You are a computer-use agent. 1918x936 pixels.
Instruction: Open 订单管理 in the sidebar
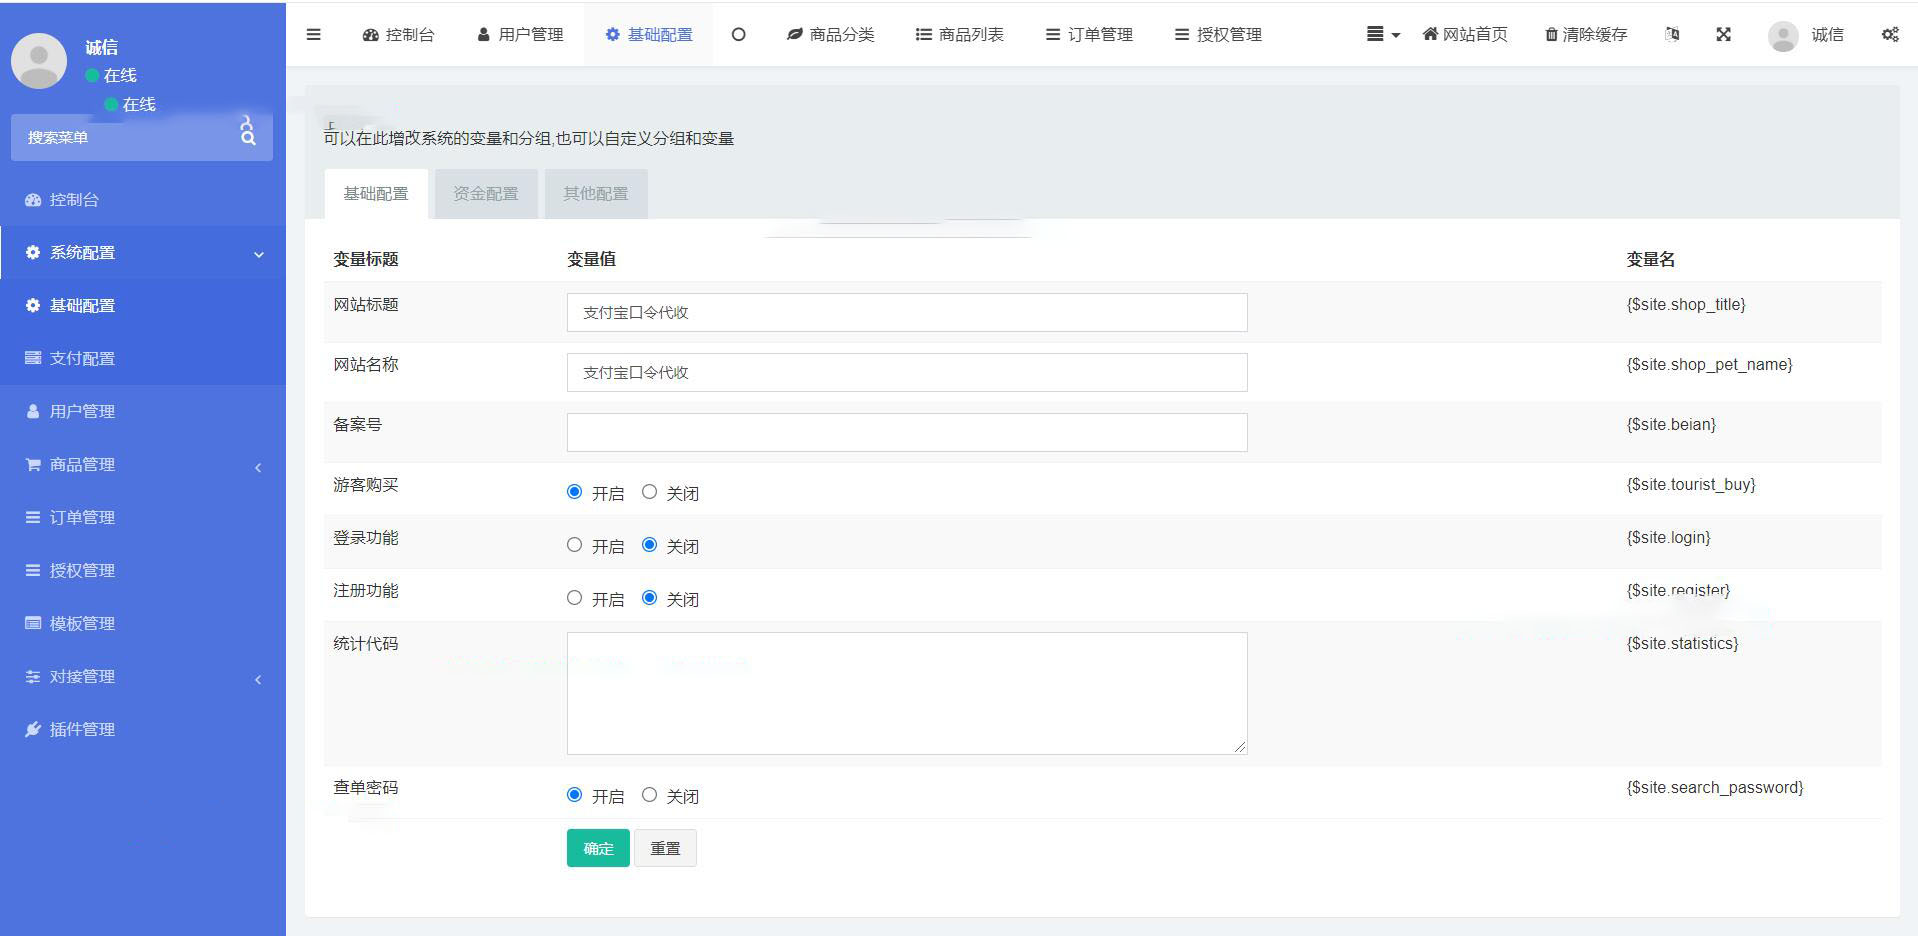(x=143, y=517)
